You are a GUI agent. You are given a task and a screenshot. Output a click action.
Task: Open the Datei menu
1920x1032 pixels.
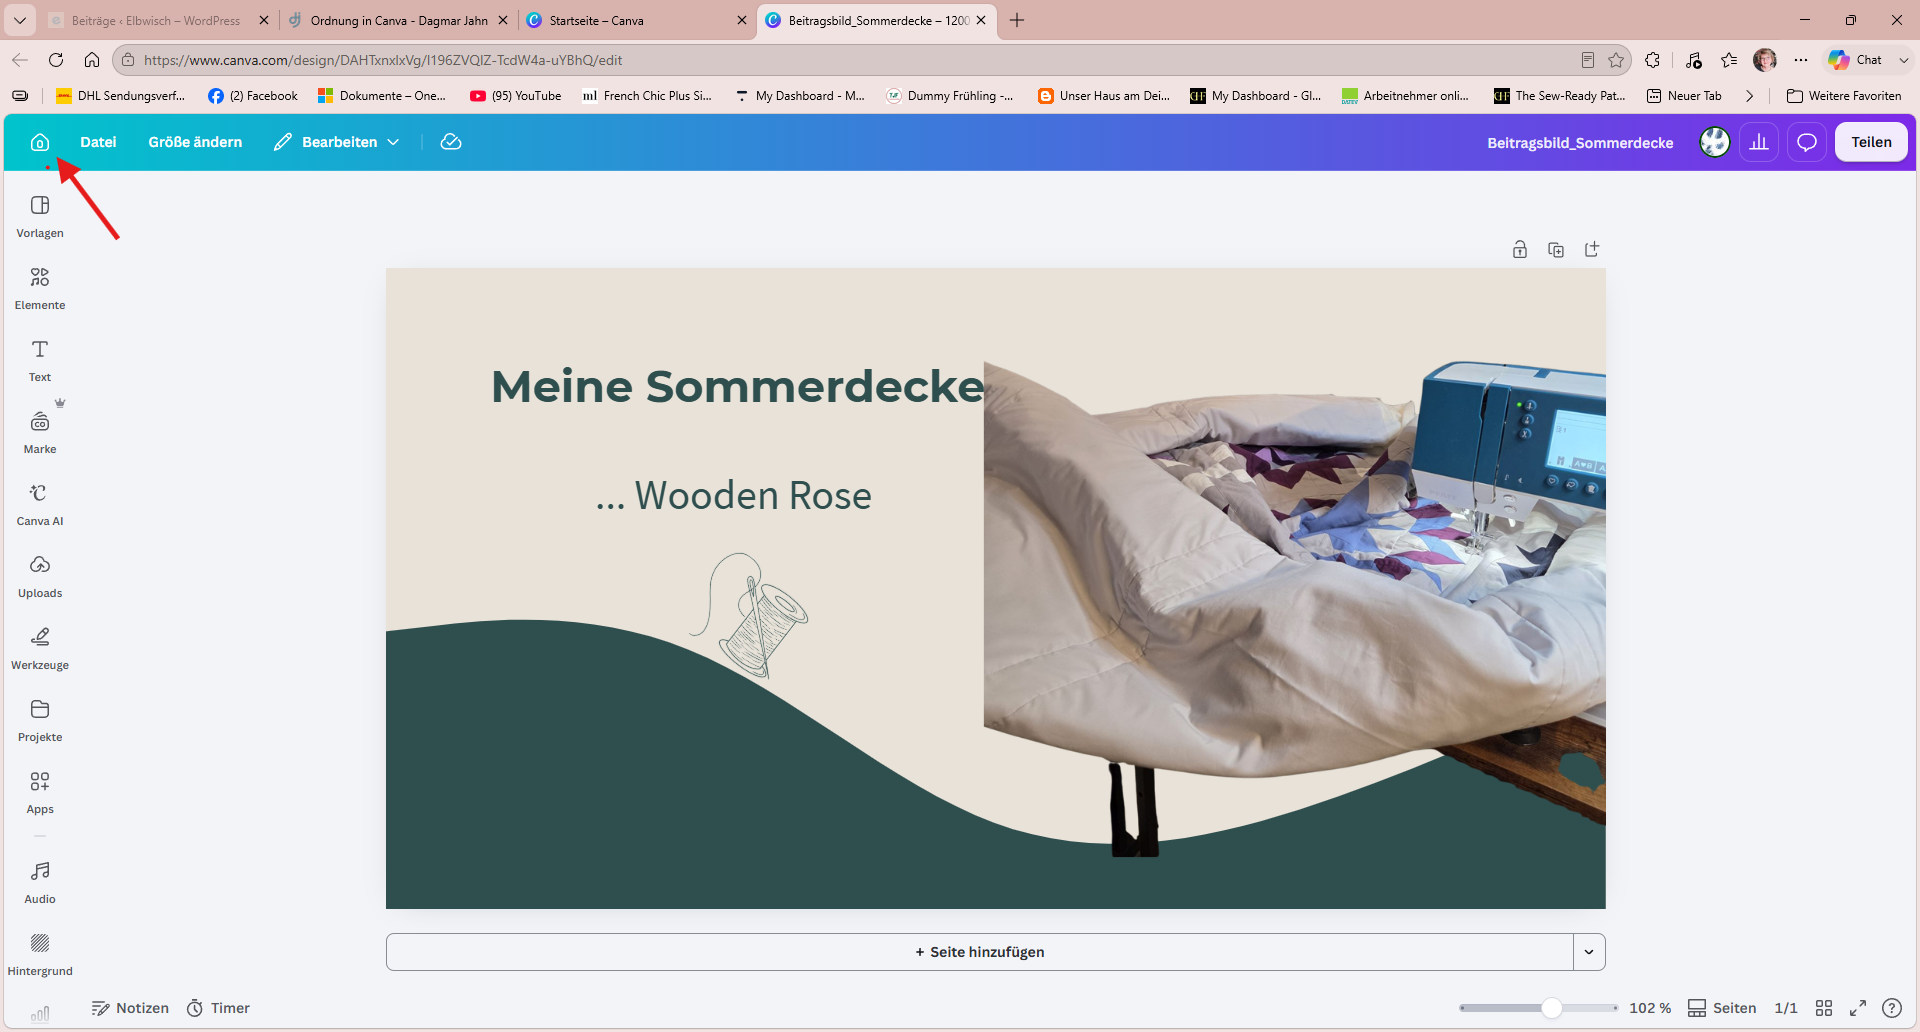pyautogui.click(x=98, y=142)
